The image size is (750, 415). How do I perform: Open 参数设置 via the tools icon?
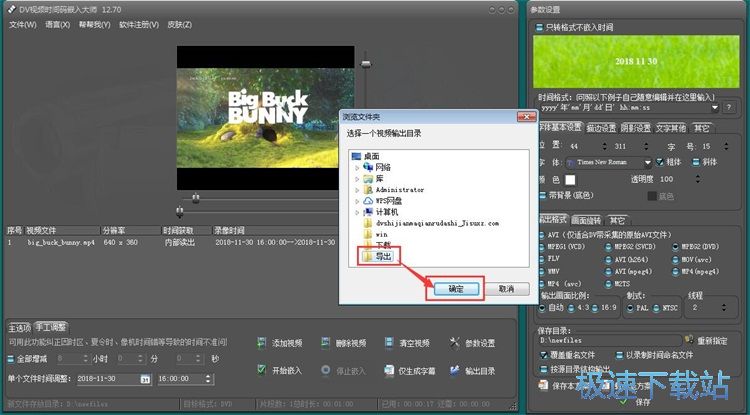click(454, 342)
